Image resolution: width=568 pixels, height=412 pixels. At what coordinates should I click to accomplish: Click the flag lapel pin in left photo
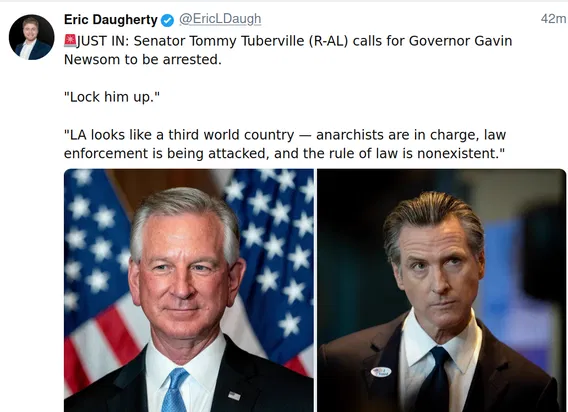234,396
